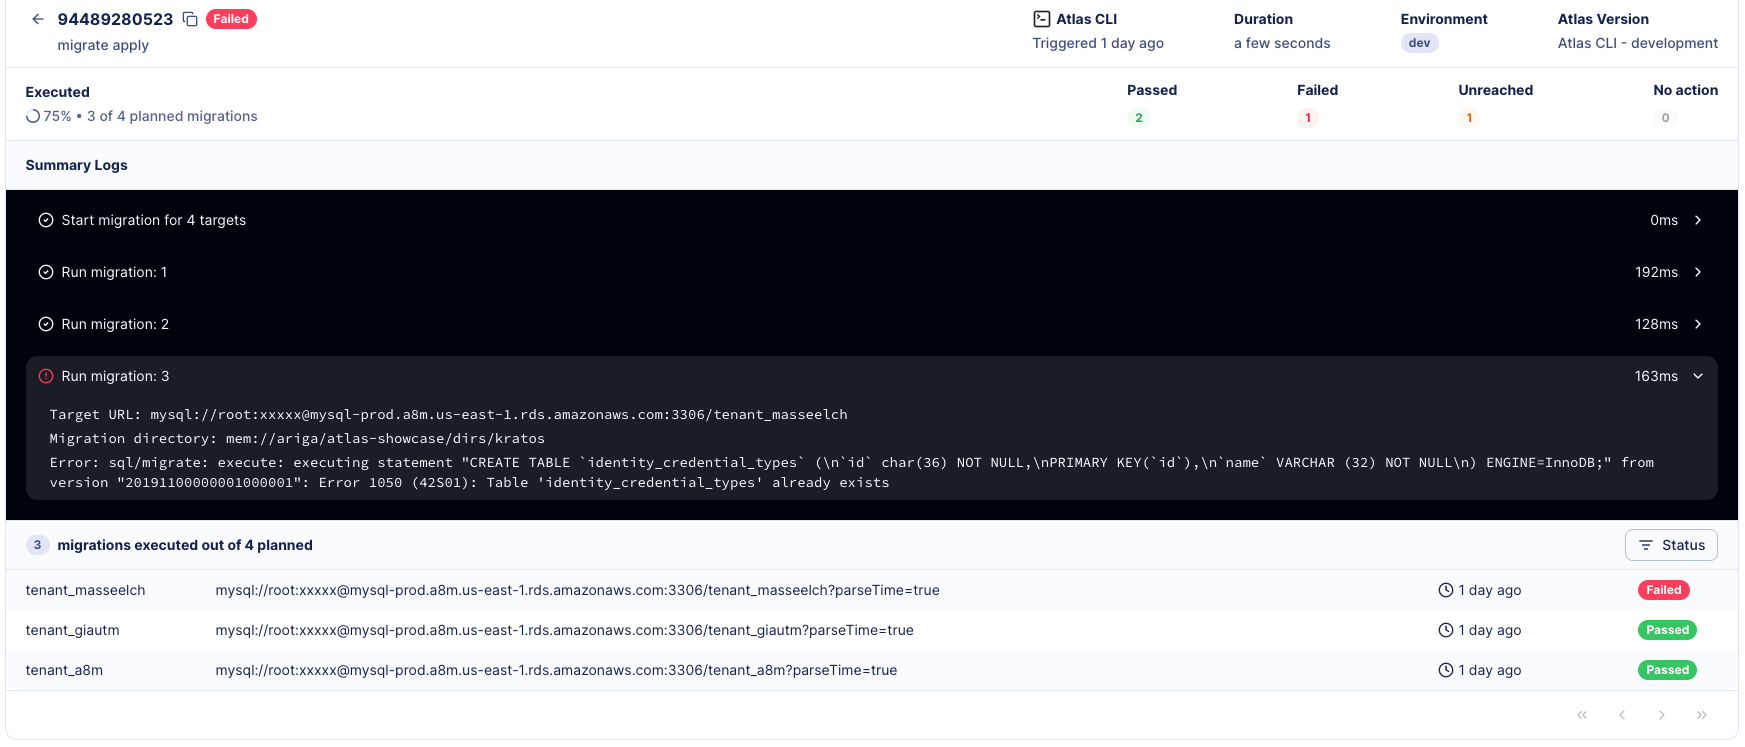Click clock icon in tenant_a8m row
Image resolution: width=1745 pixels, height=747 pixels.
[1446, 670]
